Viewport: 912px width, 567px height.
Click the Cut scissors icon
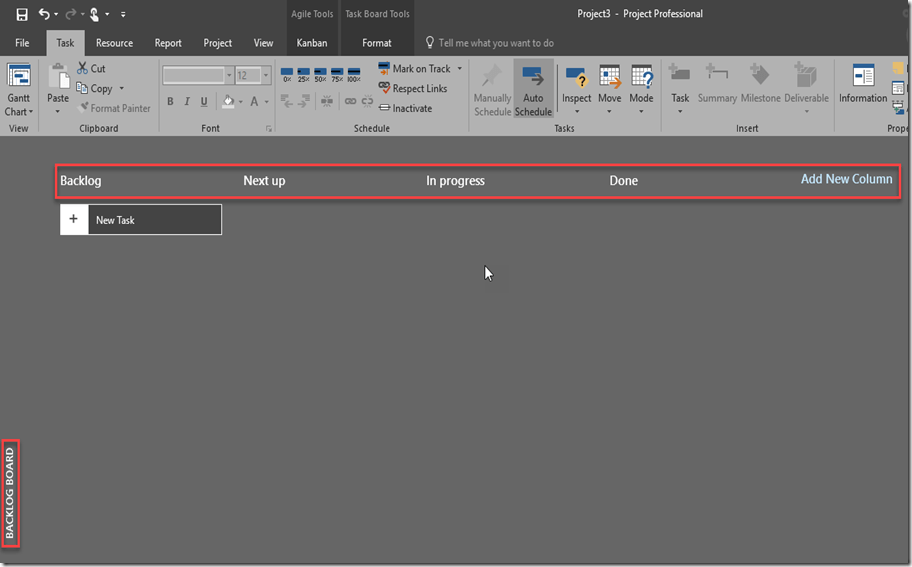pos(84,69)
